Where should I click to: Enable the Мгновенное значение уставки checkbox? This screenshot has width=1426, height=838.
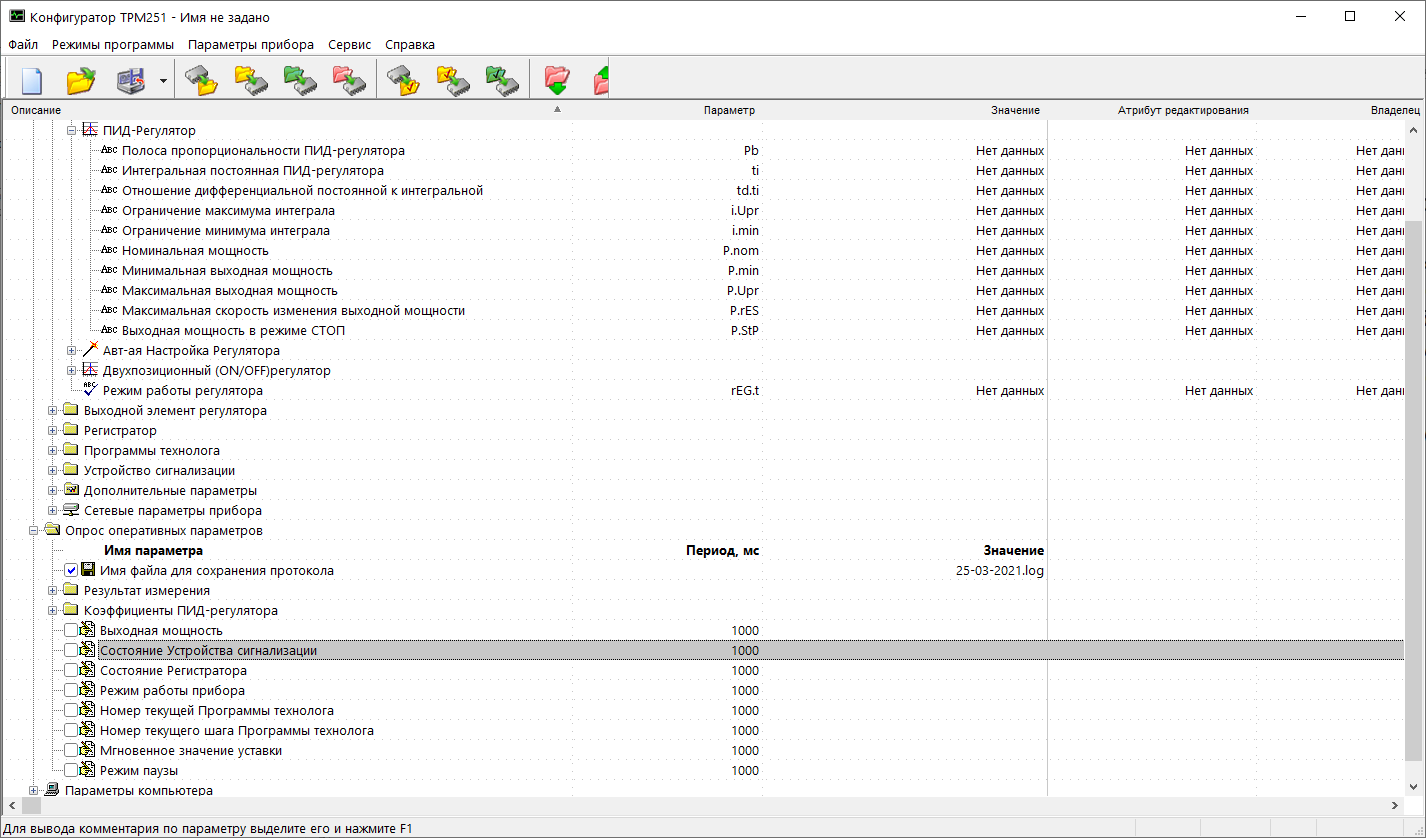70,751
